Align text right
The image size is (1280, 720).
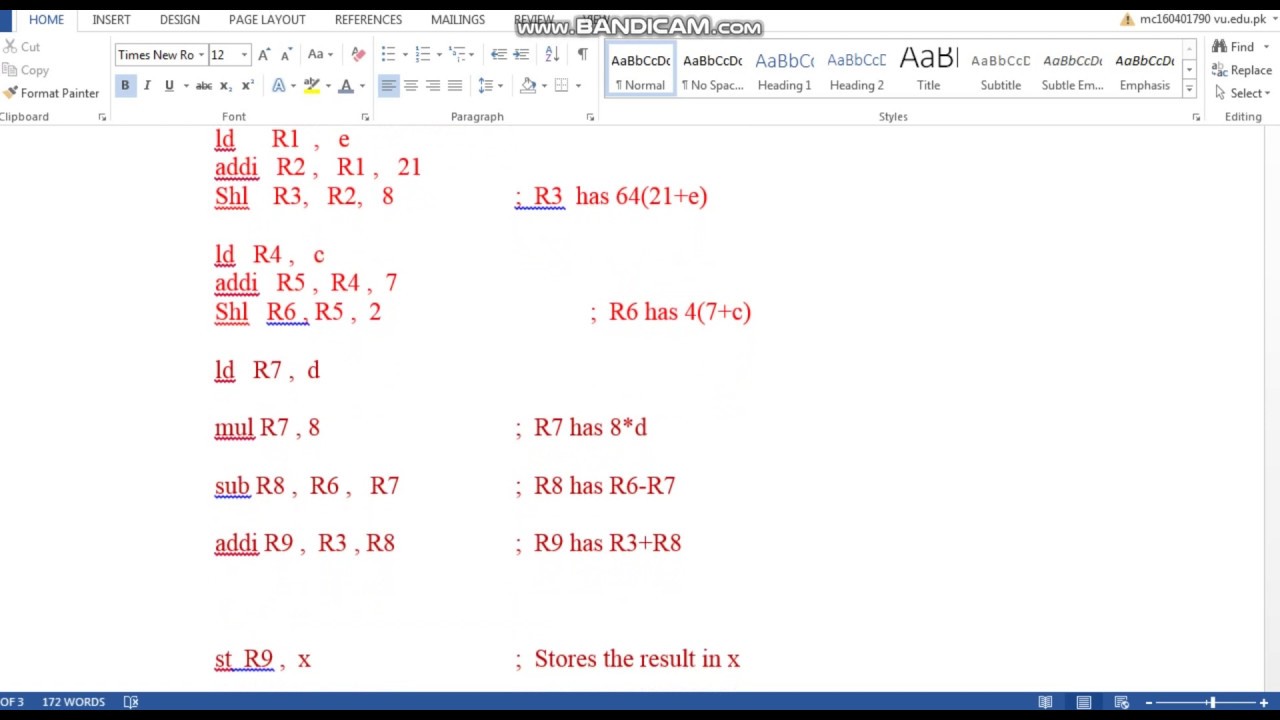[x=433, y=86]
